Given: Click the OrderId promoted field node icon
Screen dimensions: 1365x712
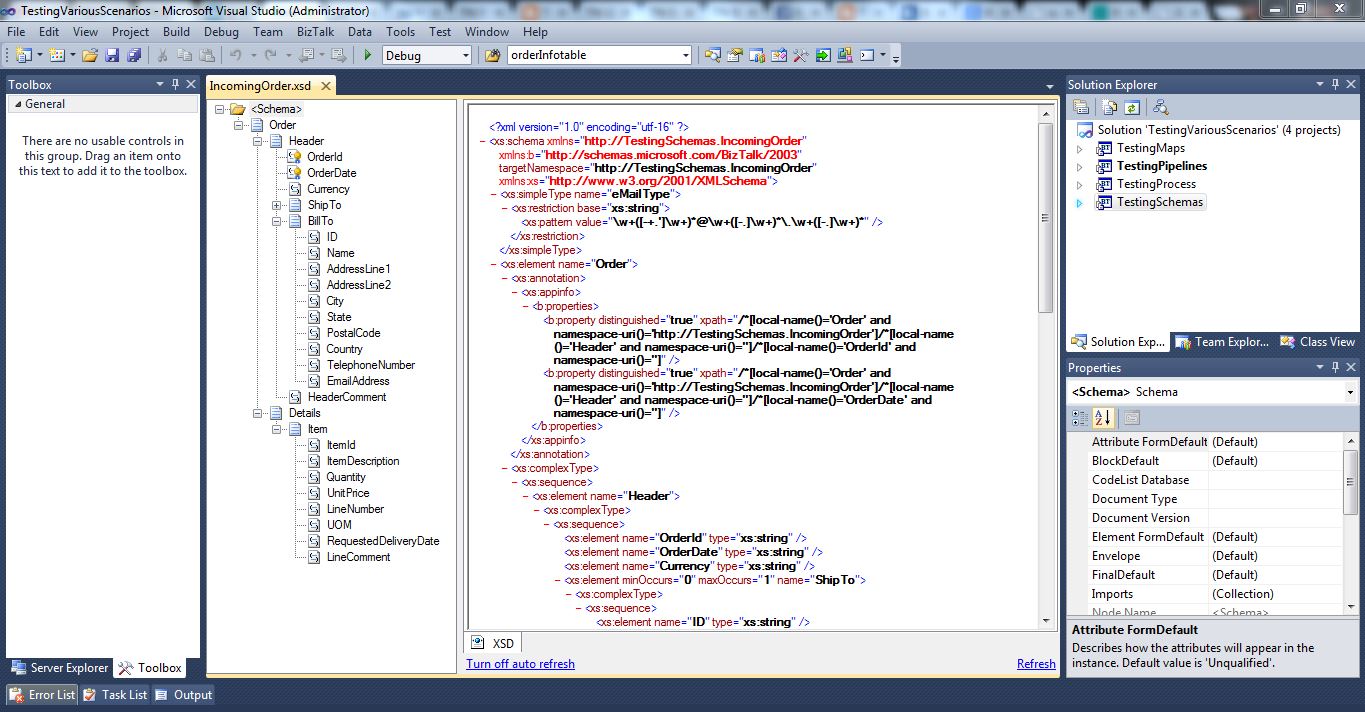Looking at the screenshot, I should point(295,157).
